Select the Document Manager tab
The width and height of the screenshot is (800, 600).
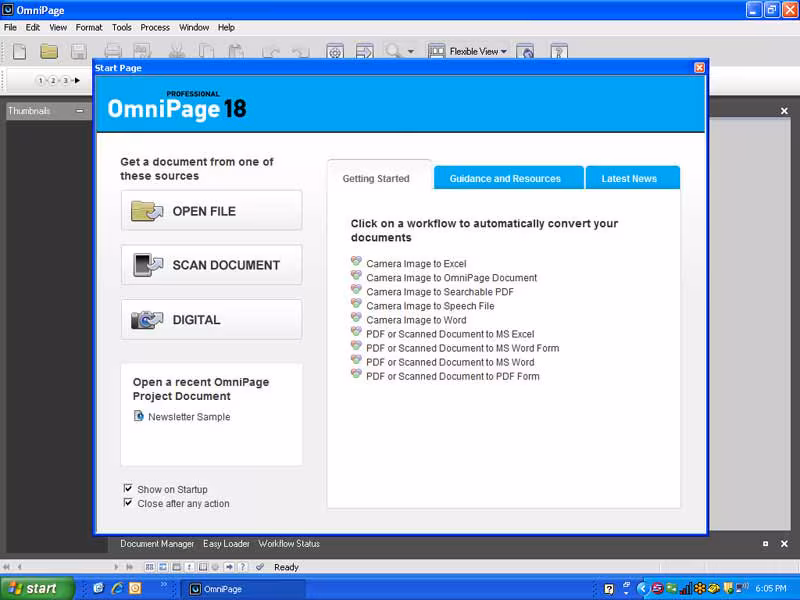[x=157, y=544]
